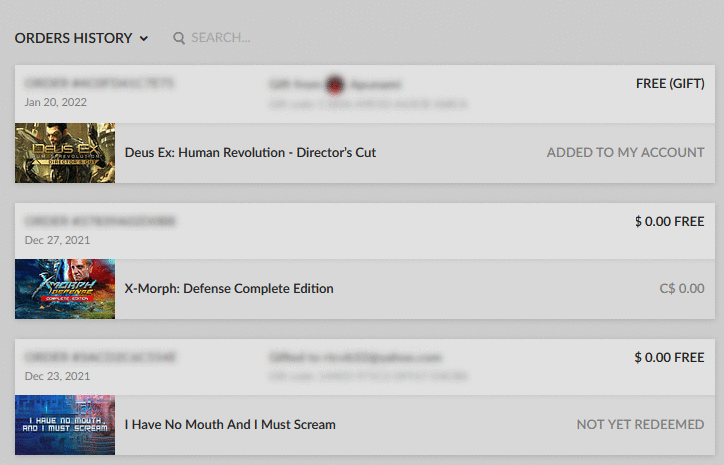Image resolution: width=724 pixels, height=465 pixels.
Task: Click NOT YET REDEEMED status
Action: (x=640, y=425)
